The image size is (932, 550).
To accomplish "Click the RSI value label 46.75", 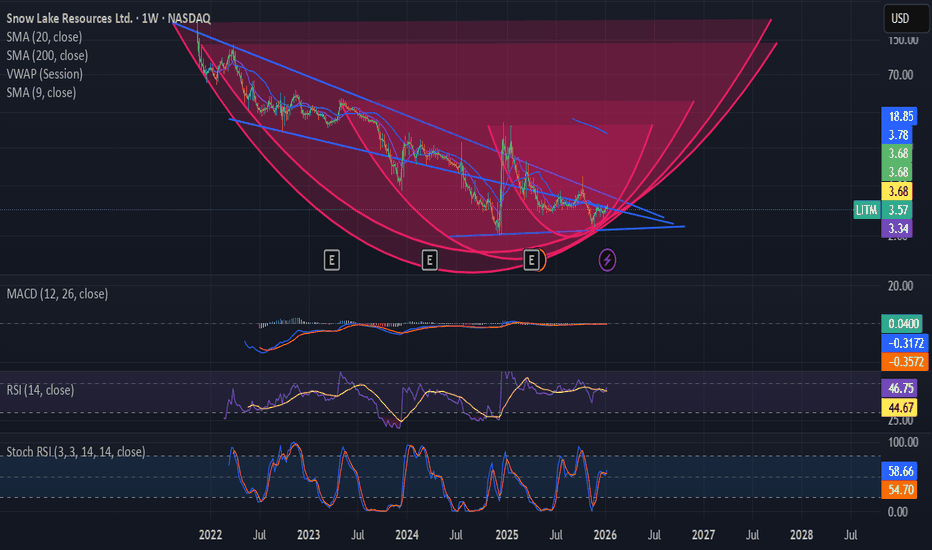I will pyautogui.click(x=900, y=388).
